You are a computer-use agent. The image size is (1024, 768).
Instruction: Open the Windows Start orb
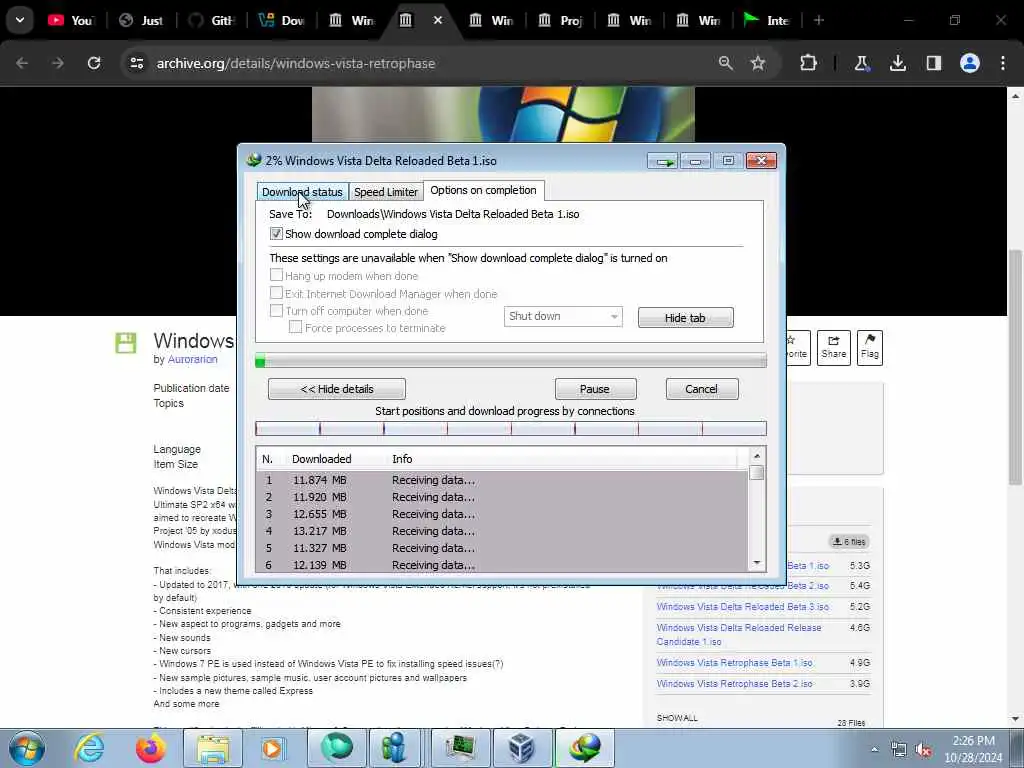pyautogui.click(x=27, y=748)
